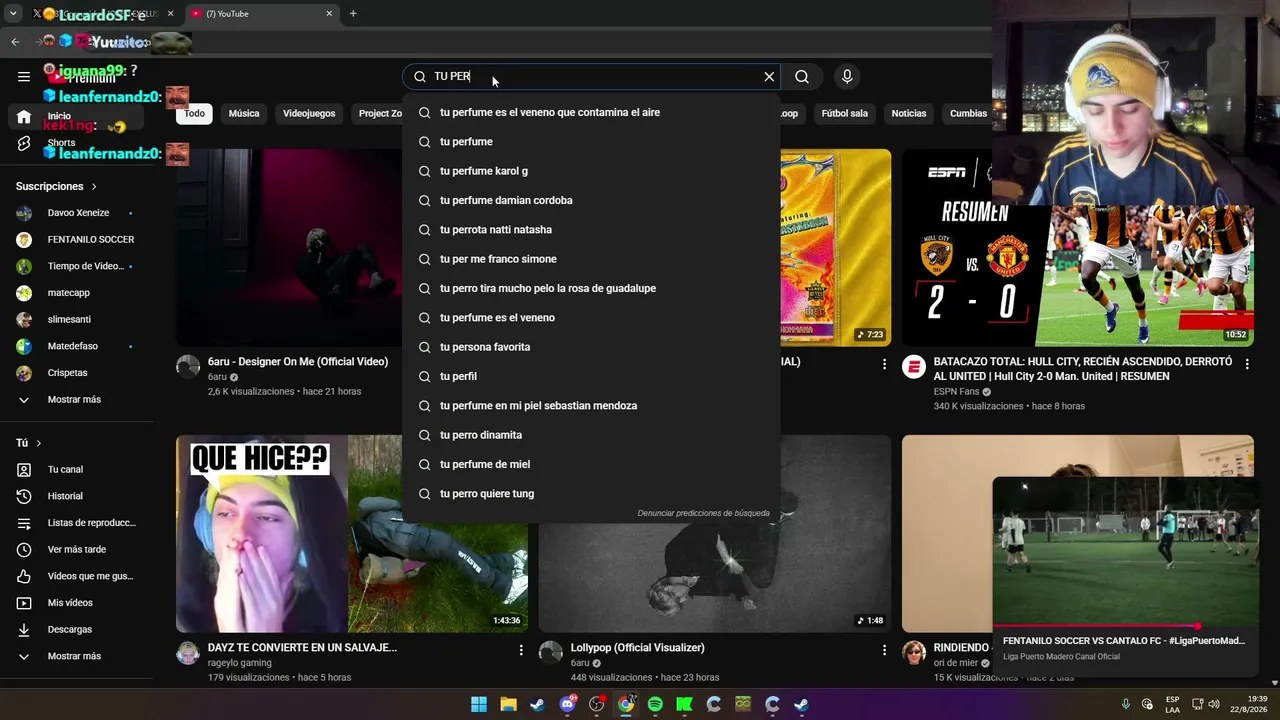Open the ESPN Fans channel avatar
This screenshot has height=720, width=1280.
pyautogui.click(x=914, y=367)
